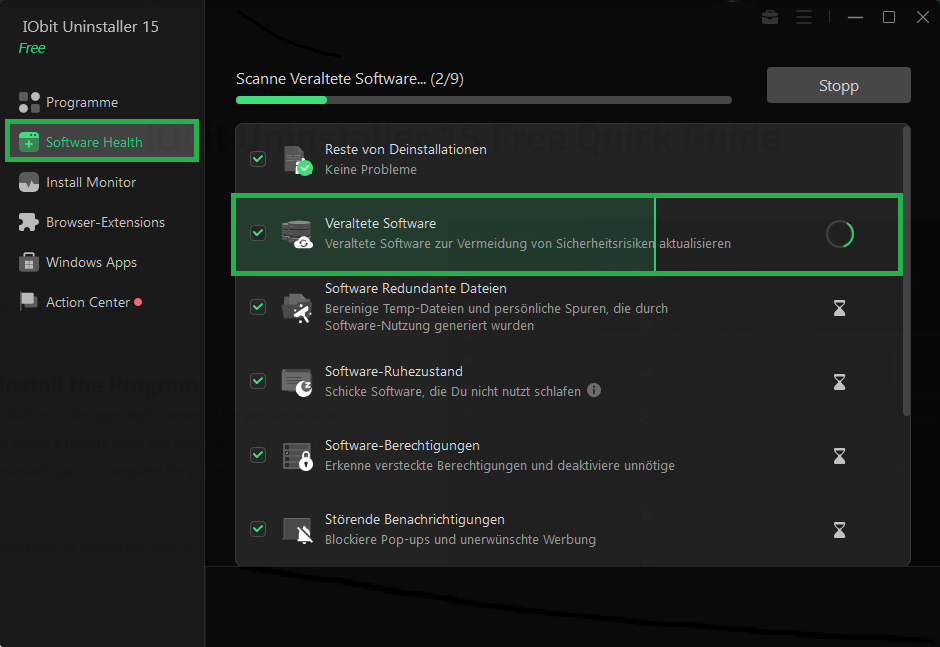Click the Software Health medical kit icon
Viewport: 940px width, 647px height.
click(x=29, y=142)
